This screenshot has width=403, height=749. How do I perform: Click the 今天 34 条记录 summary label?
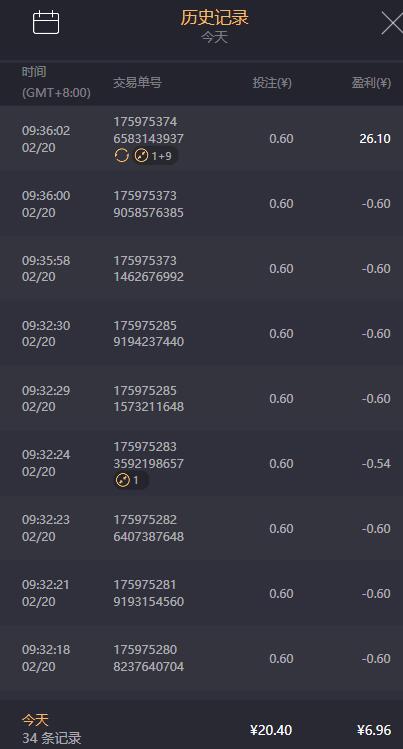coord(52,729)
